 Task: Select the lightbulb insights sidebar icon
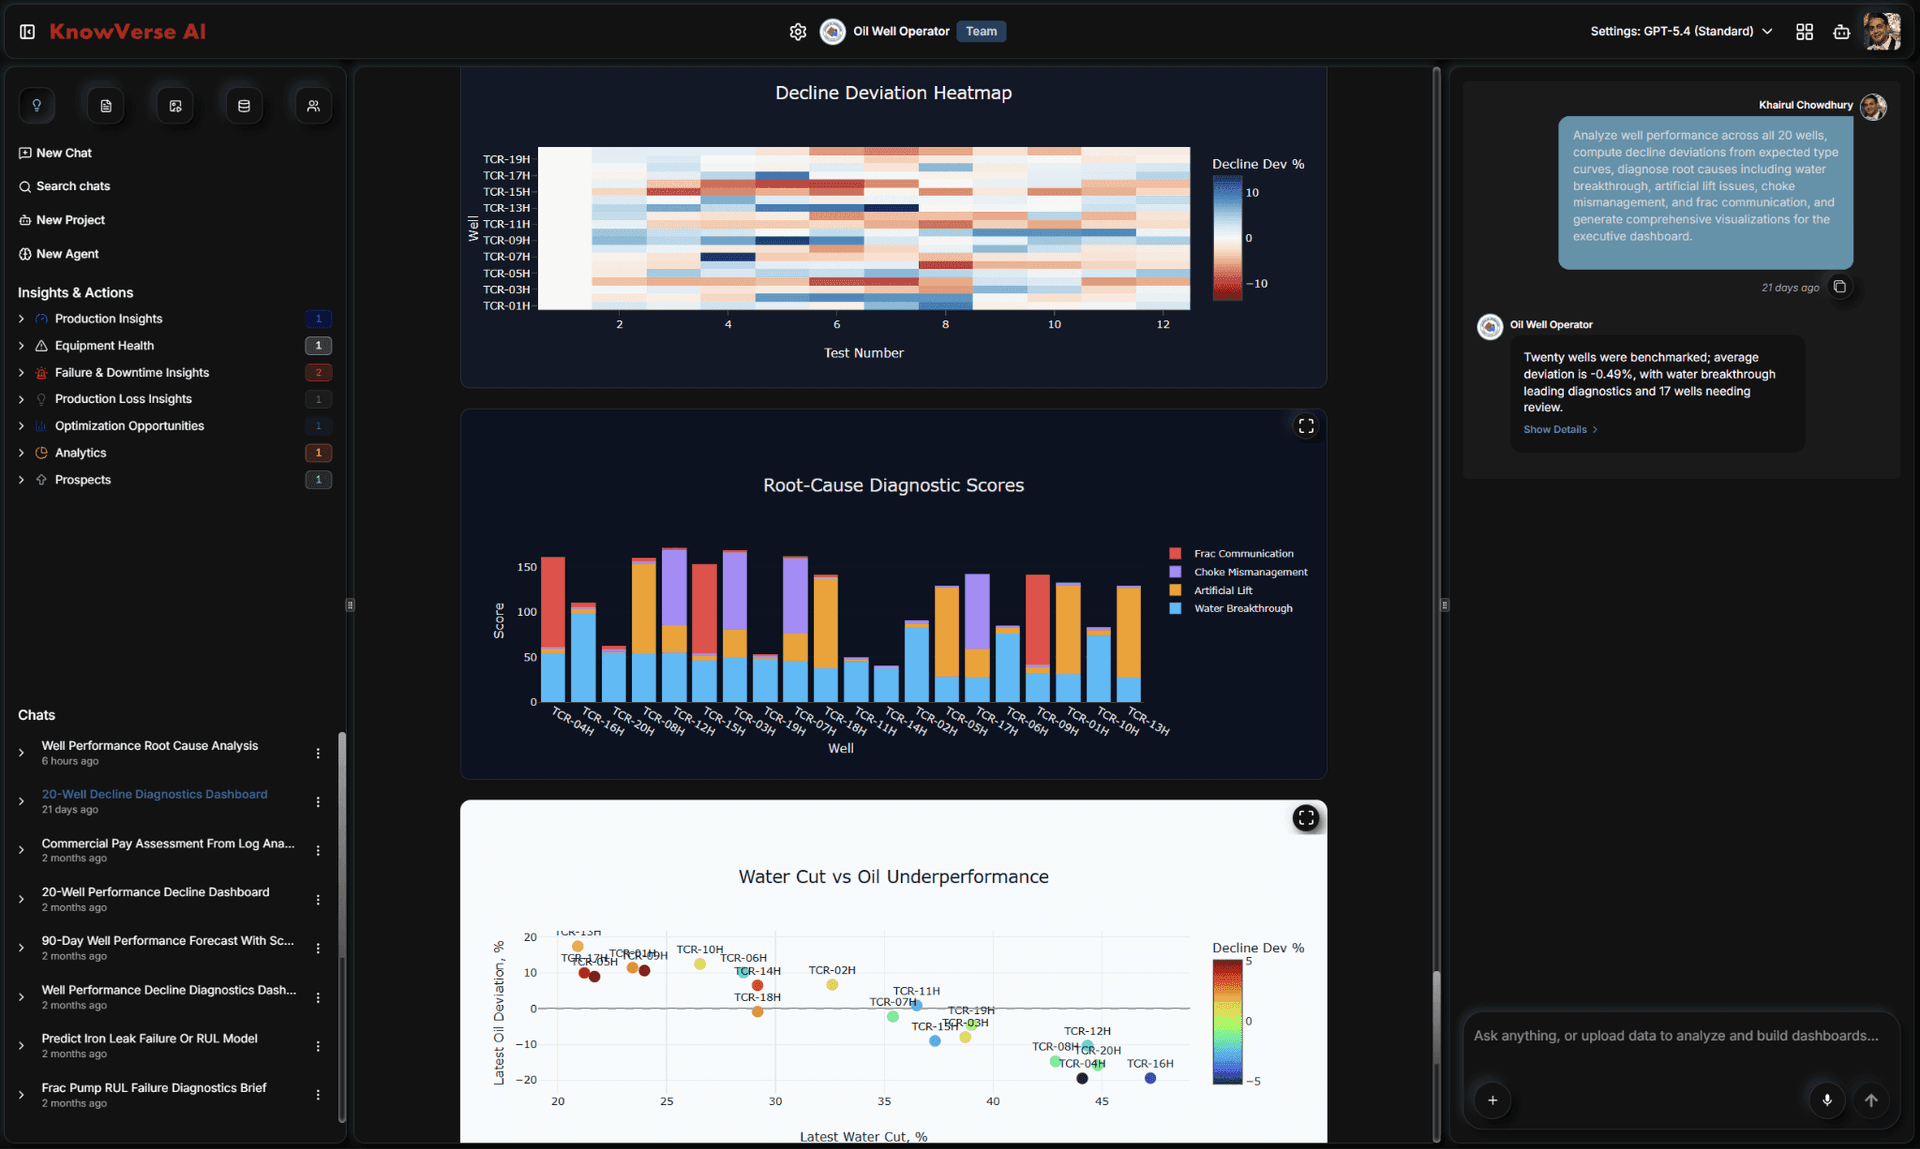(x=37, y=106)
